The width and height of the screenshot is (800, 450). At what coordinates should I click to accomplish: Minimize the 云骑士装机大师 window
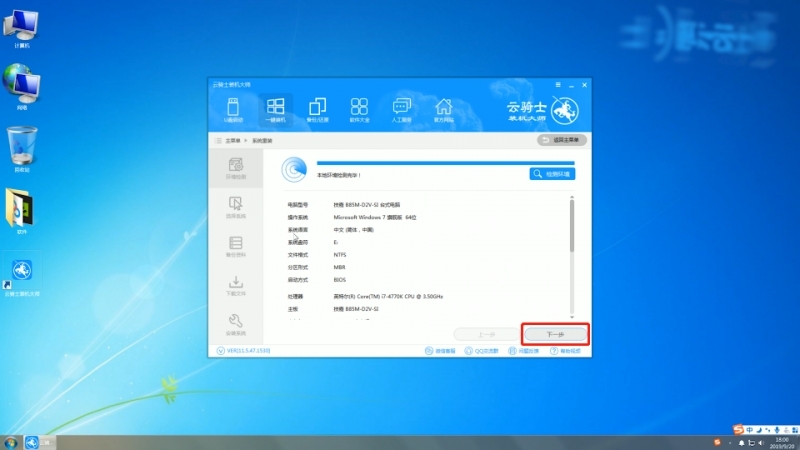coord(571,85)
